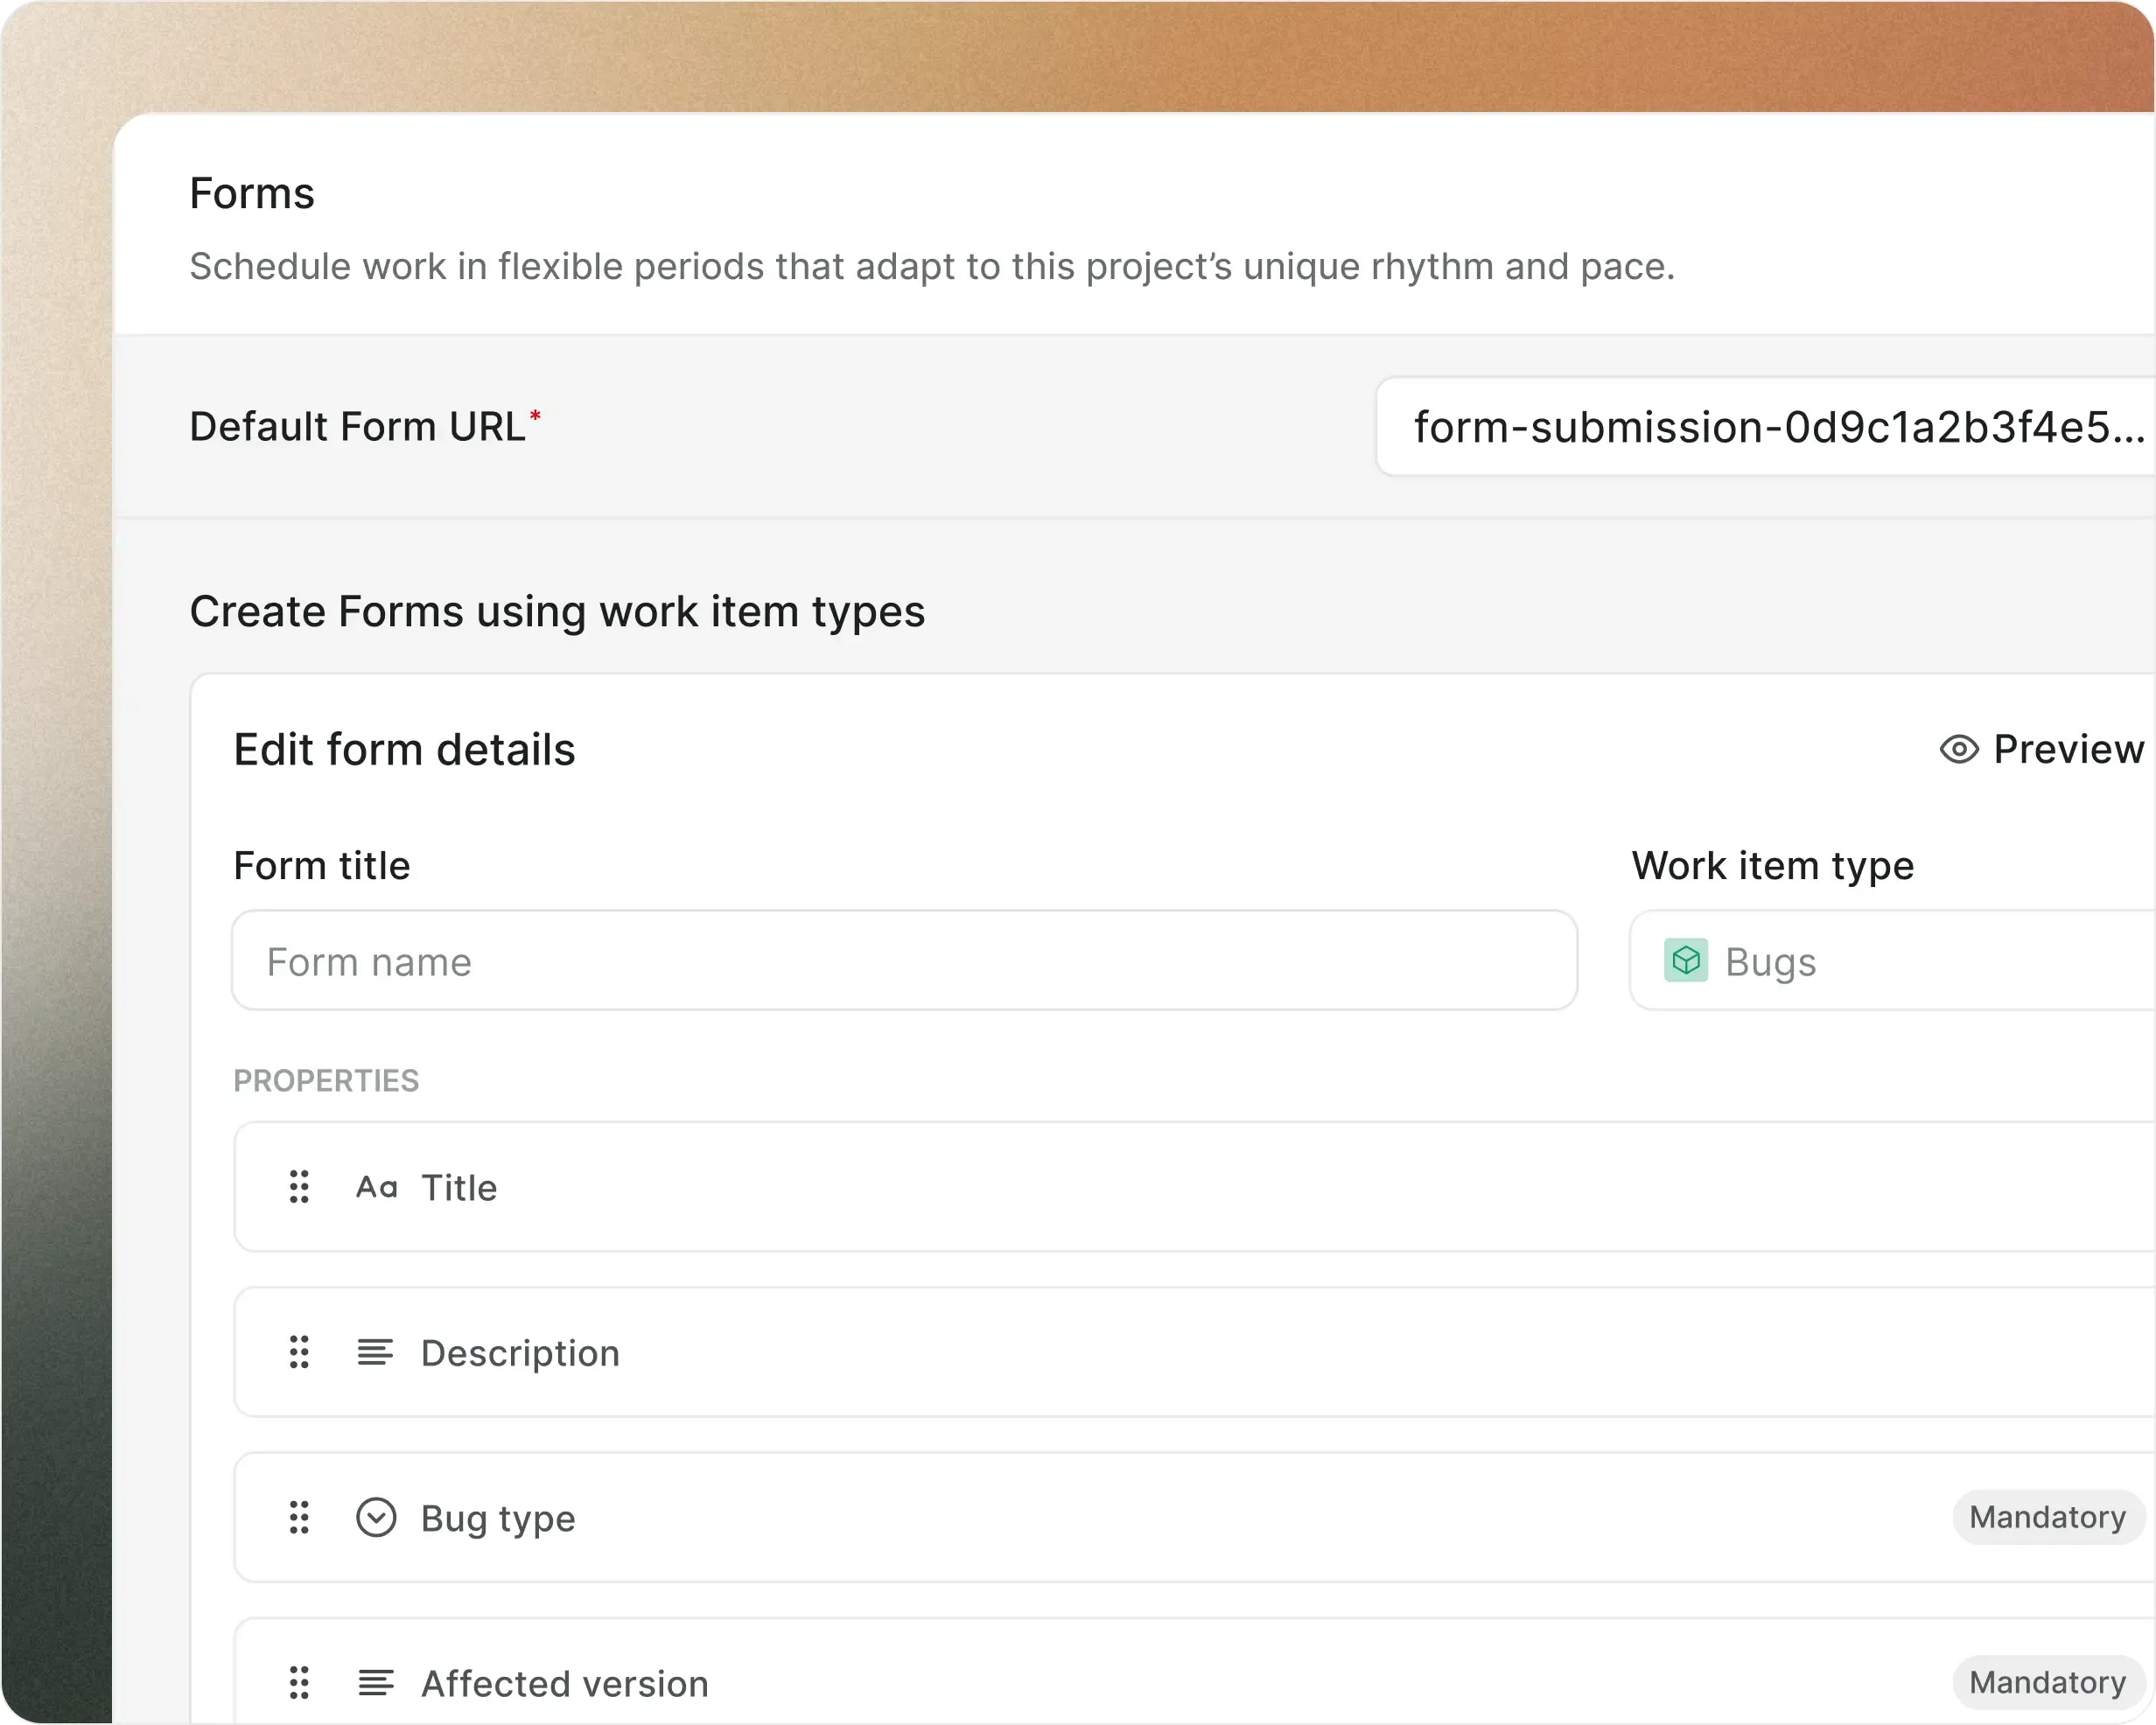Screen dimensions: 2156x1725
Task: Click the paragraph icon beside Description
Action: [375, 1352]
